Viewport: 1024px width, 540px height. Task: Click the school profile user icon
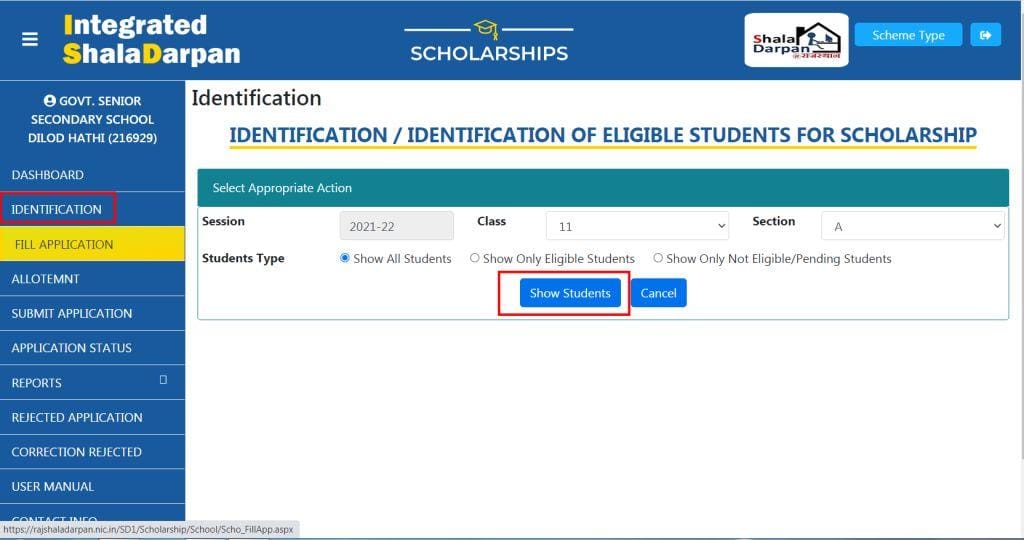[x=49, y=101]
